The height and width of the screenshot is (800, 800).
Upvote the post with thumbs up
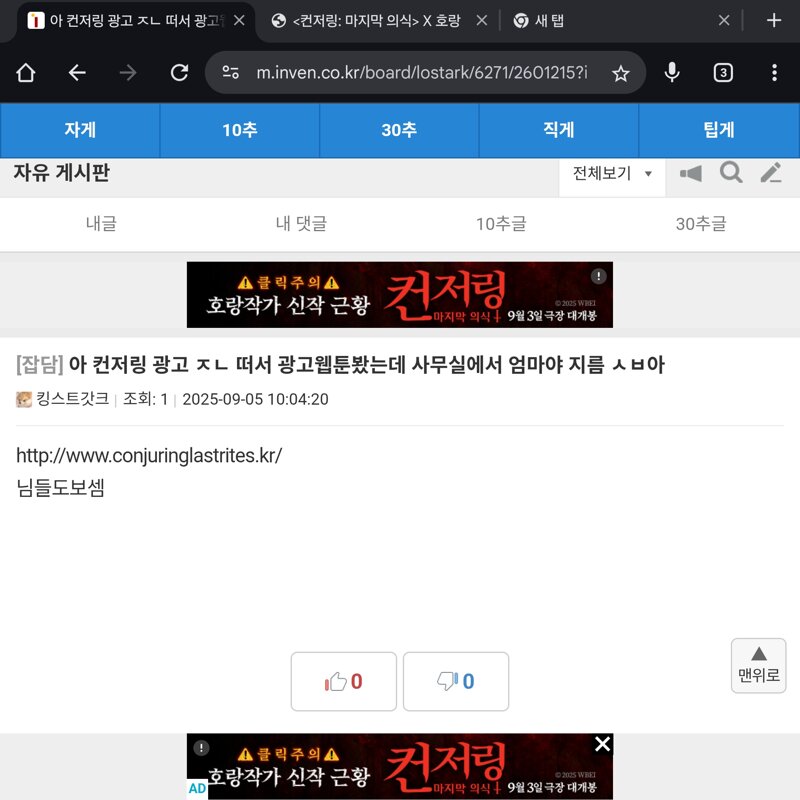343,681
